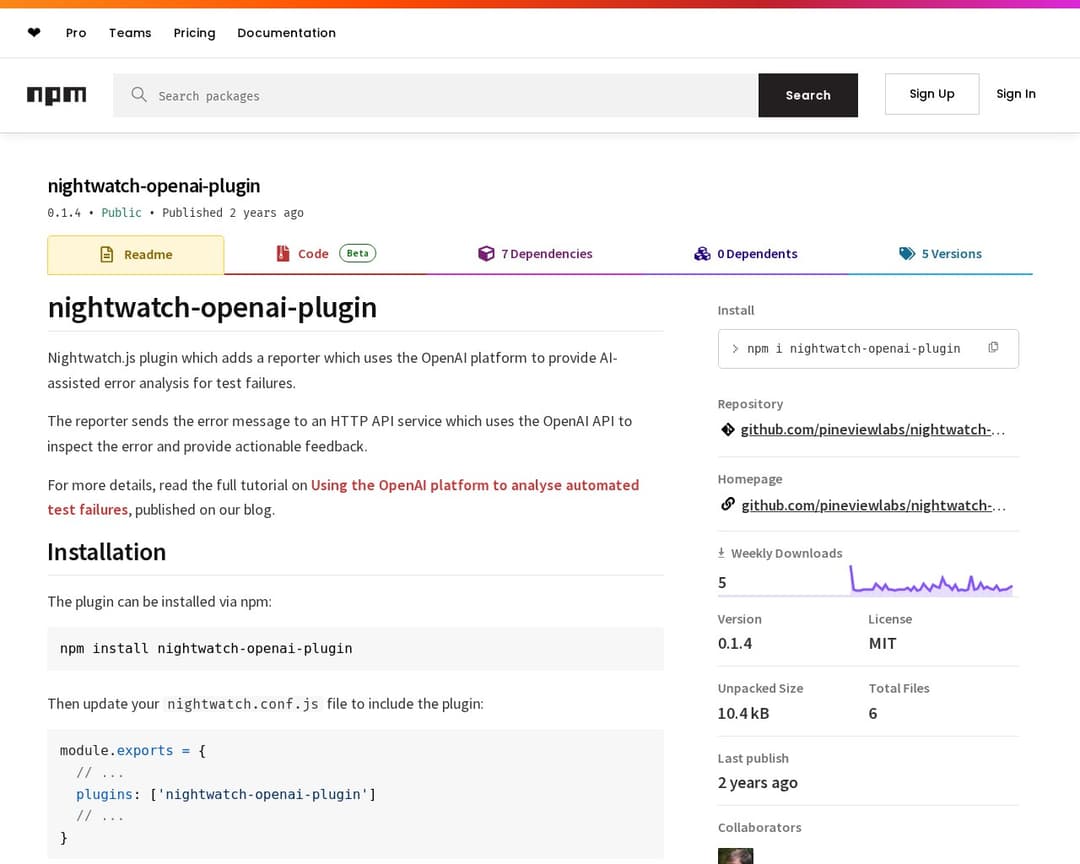
Task: Open the npm logo home link
Action: coord(56,95)
